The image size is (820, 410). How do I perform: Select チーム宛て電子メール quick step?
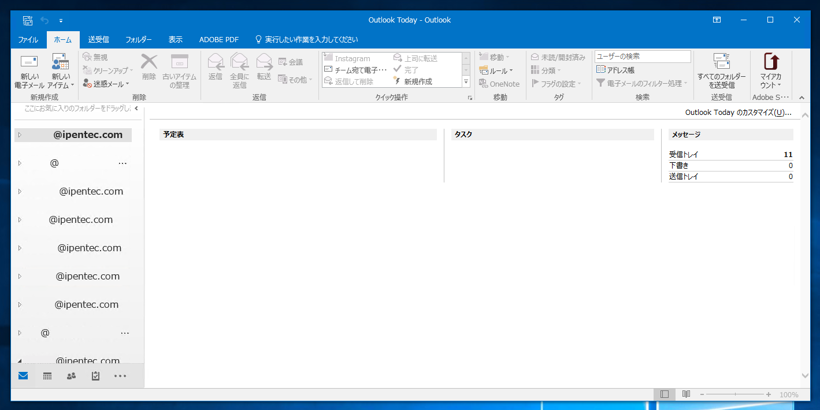tap(356, 70)
